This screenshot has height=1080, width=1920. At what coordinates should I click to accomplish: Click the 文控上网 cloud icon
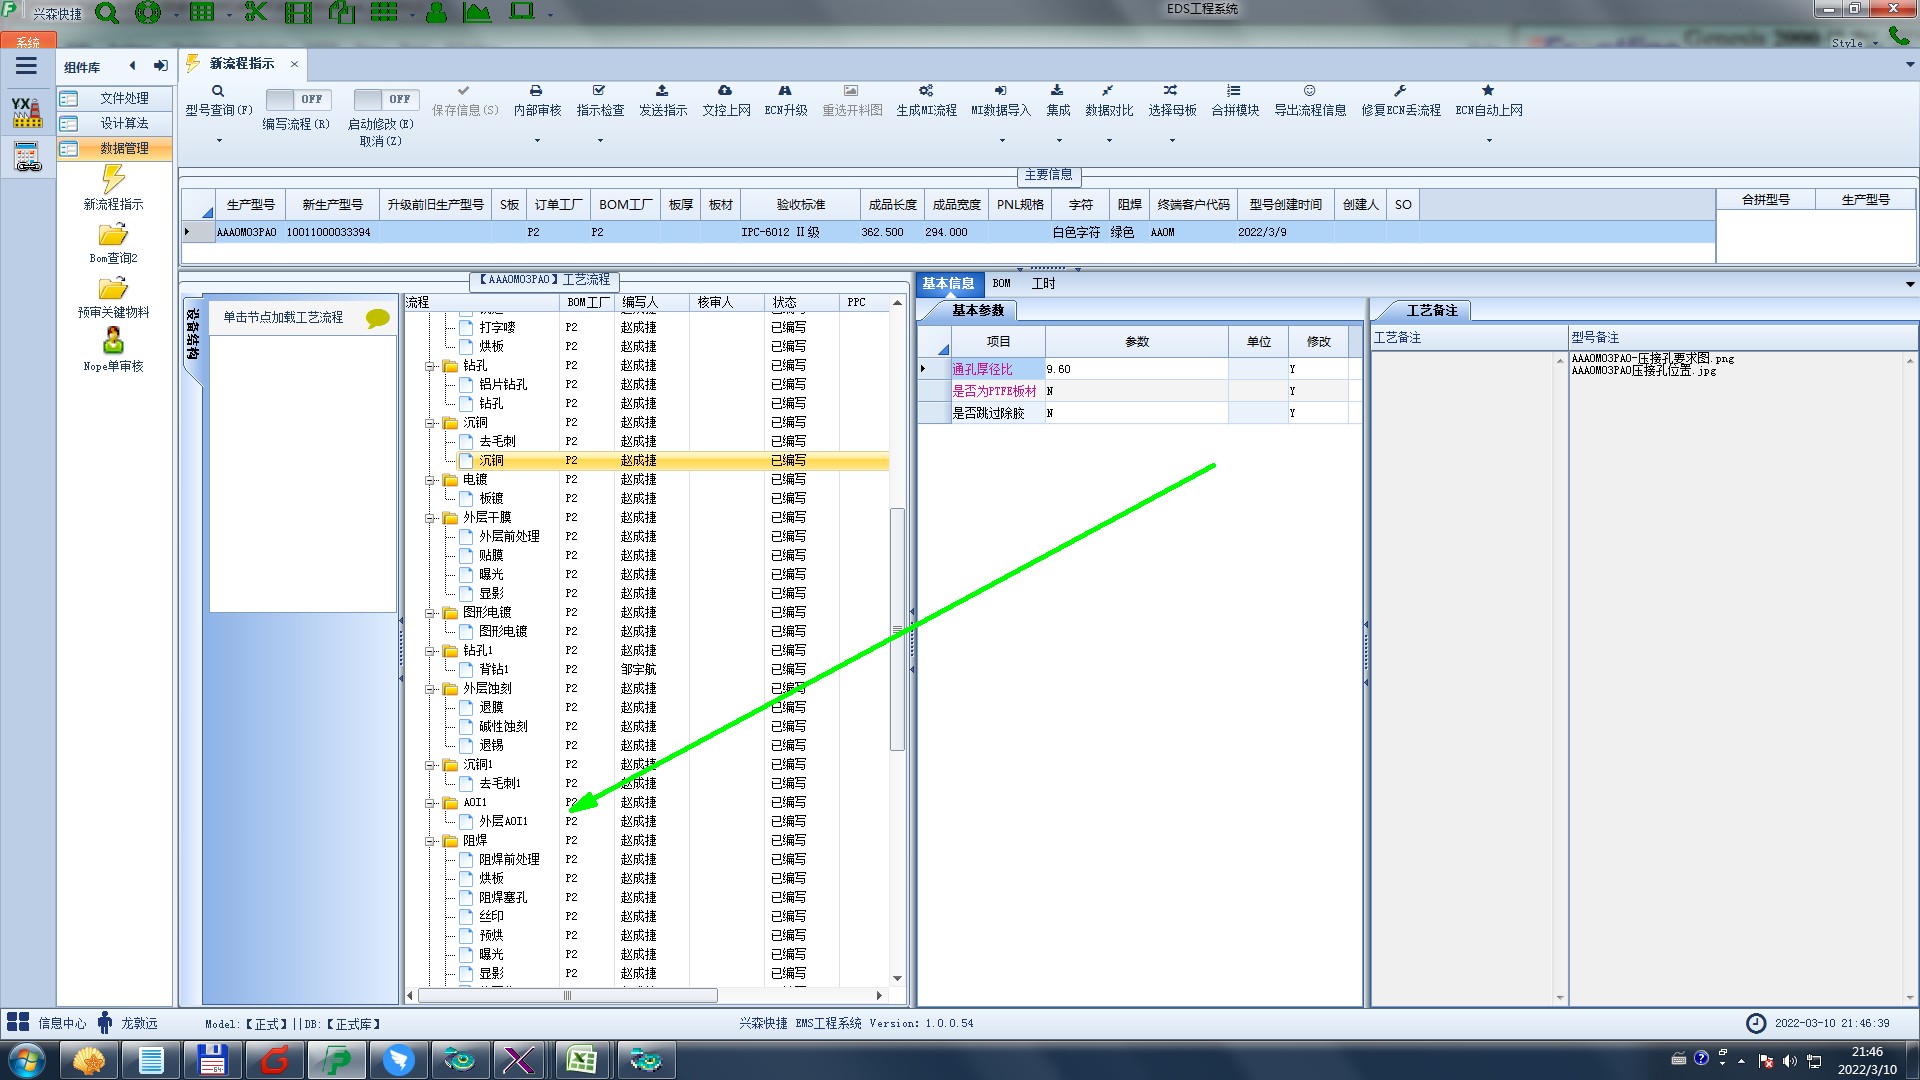(725, 91)
